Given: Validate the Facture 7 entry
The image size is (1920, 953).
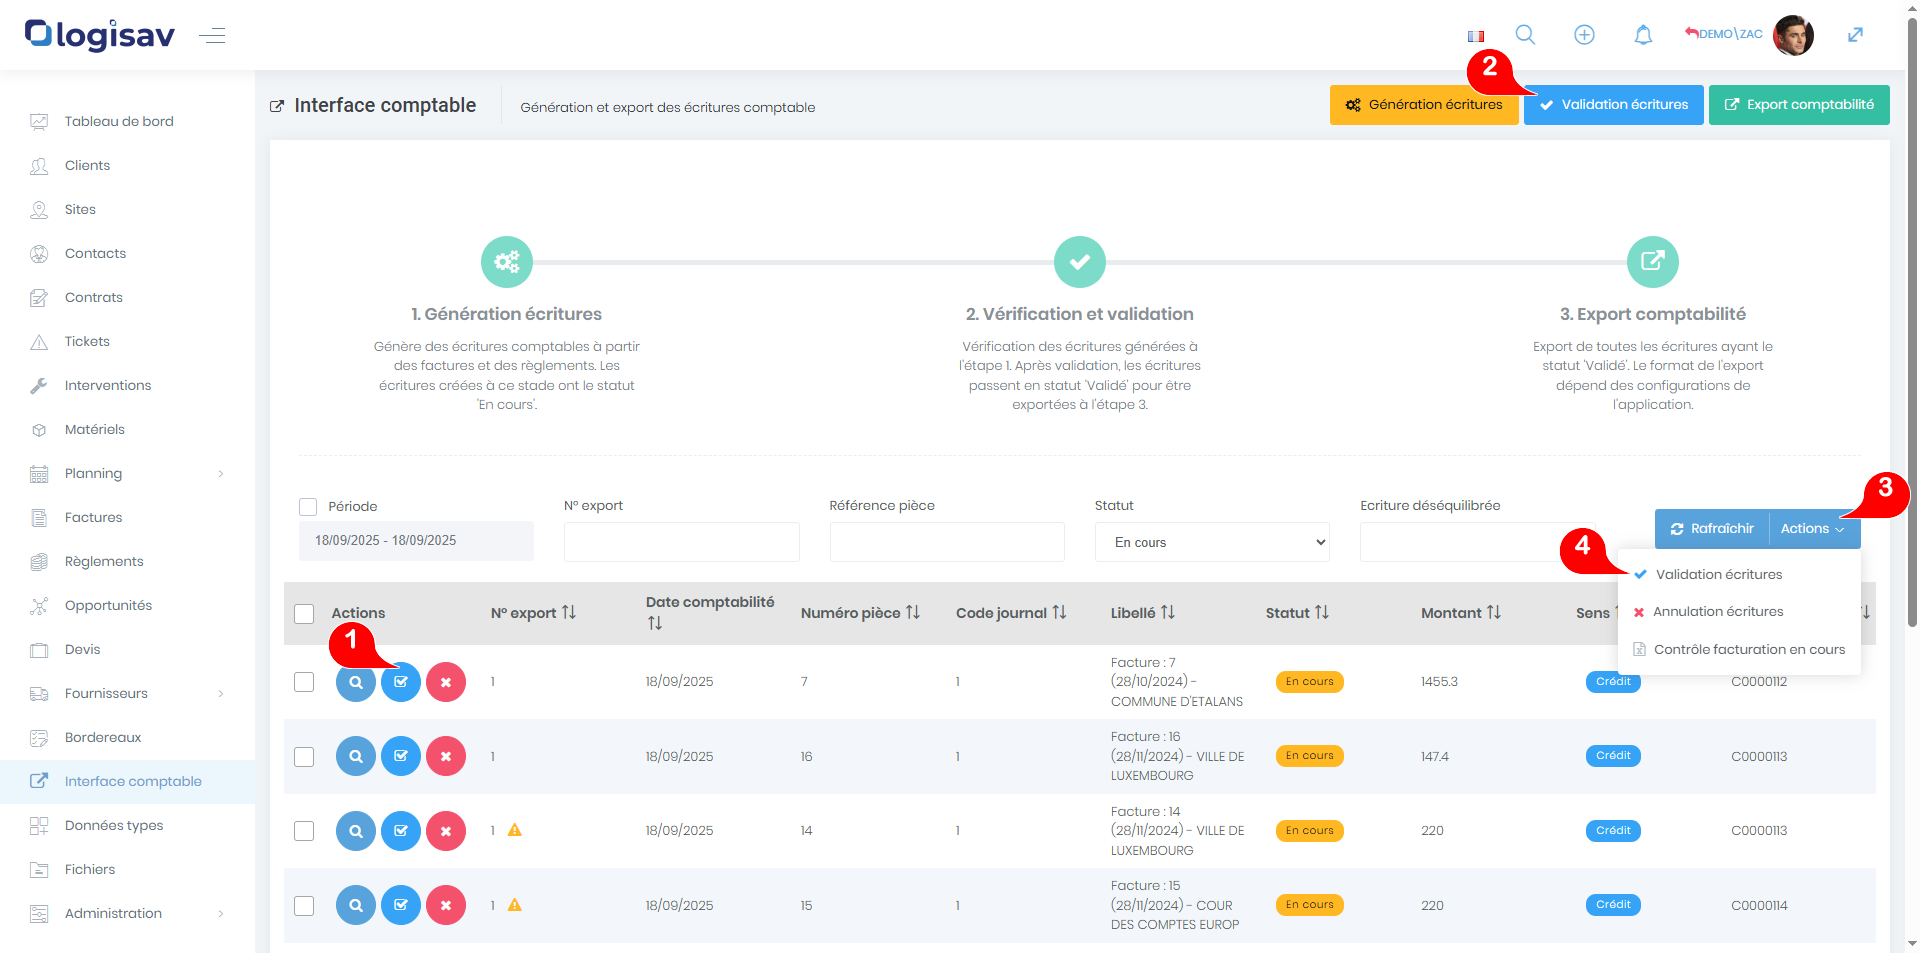Looking at the screenshot, I should click(401, 682).
